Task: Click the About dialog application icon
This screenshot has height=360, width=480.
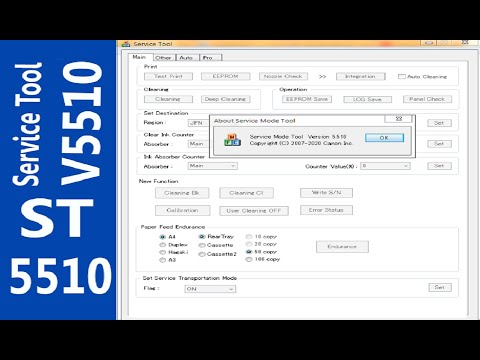Action: [232, 140]
